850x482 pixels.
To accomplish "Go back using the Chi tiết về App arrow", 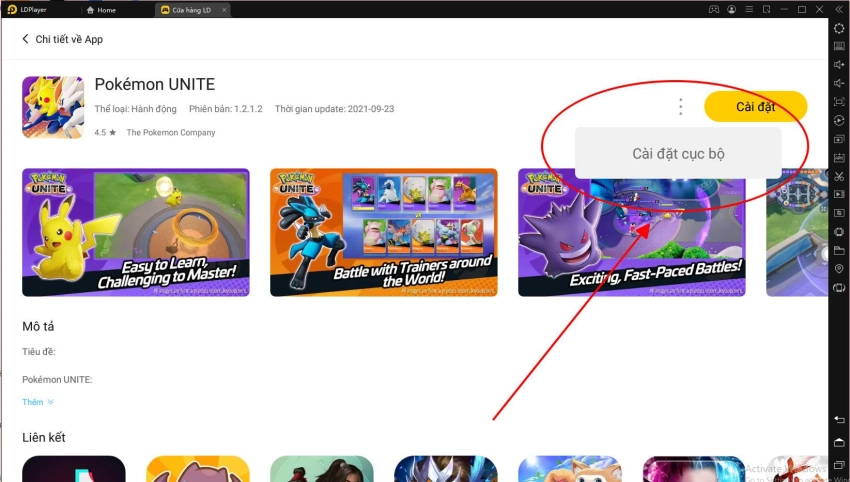I will pyautogui.click(x=25, y=39).
